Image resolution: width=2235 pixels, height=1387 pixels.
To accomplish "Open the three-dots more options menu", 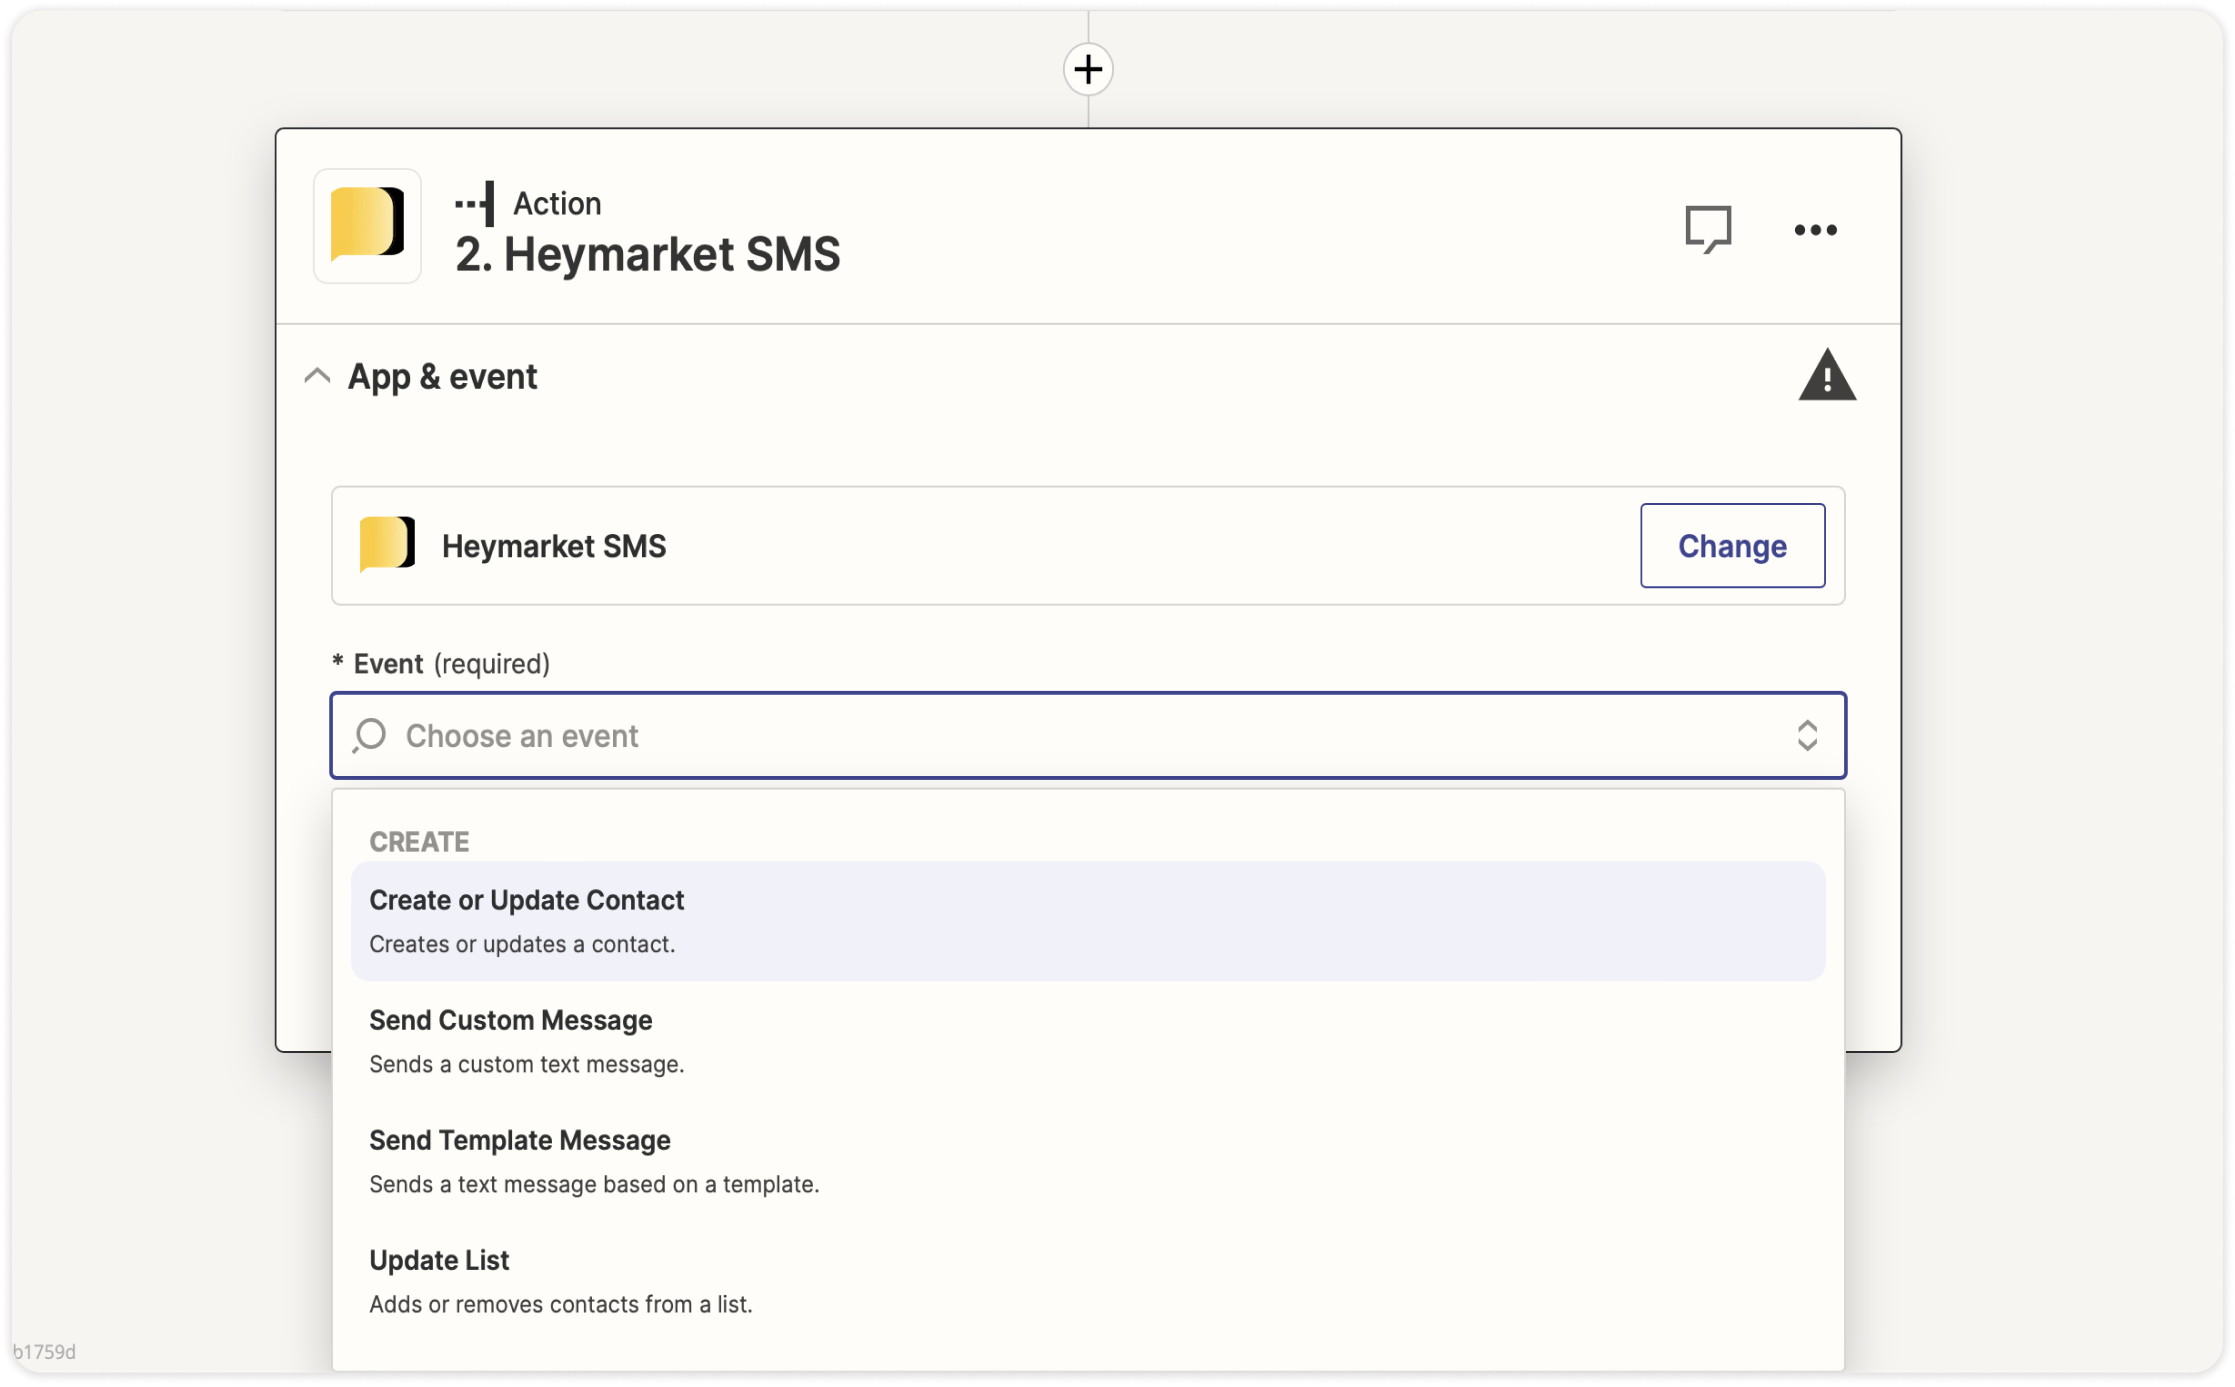I will pyautogui.click(x=1815, y=230).
